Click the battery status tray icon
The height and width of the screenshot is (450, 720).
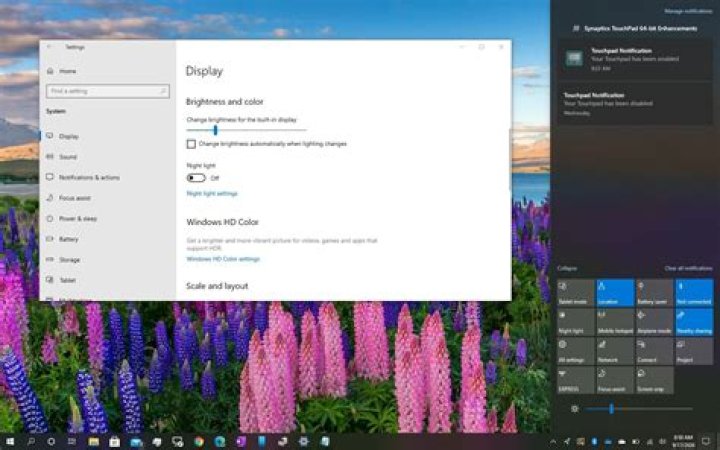(x=636, y=442)
